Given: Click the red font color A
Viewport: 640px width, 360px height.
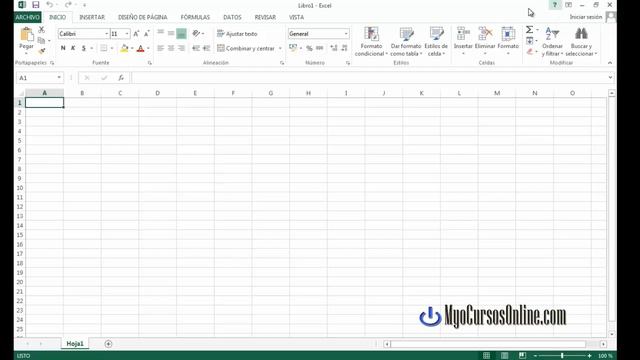Looking at the screenshot, I should click(x=140, y=49).
